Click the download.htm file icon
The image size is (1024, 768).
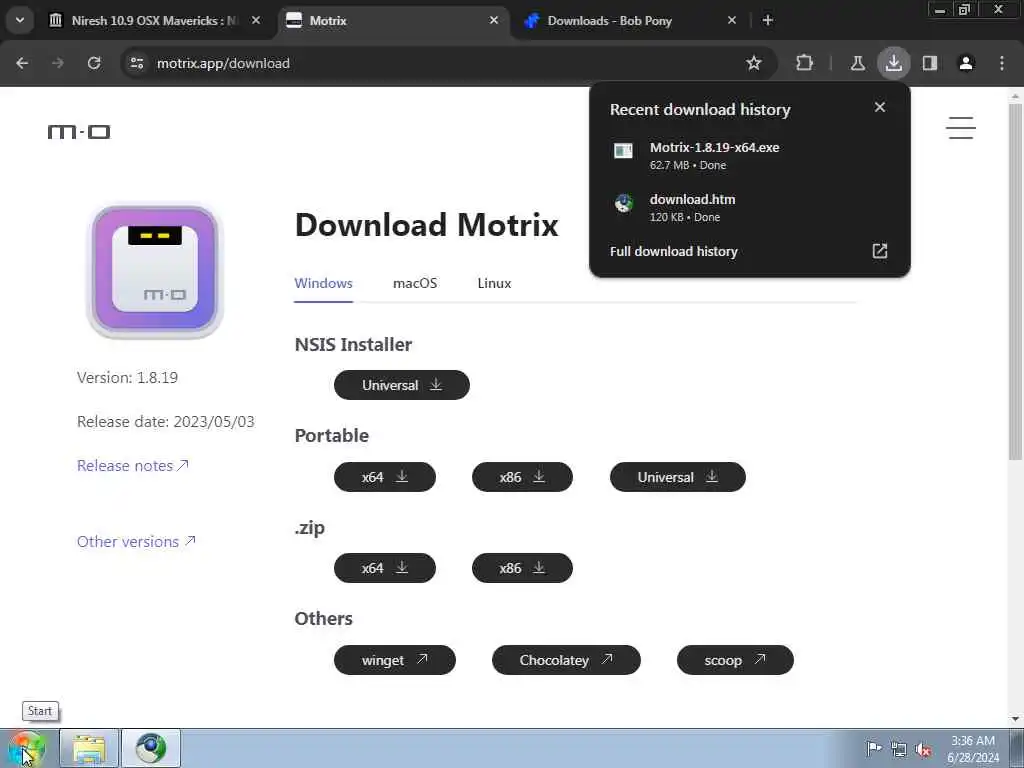[x=624, y=203]
